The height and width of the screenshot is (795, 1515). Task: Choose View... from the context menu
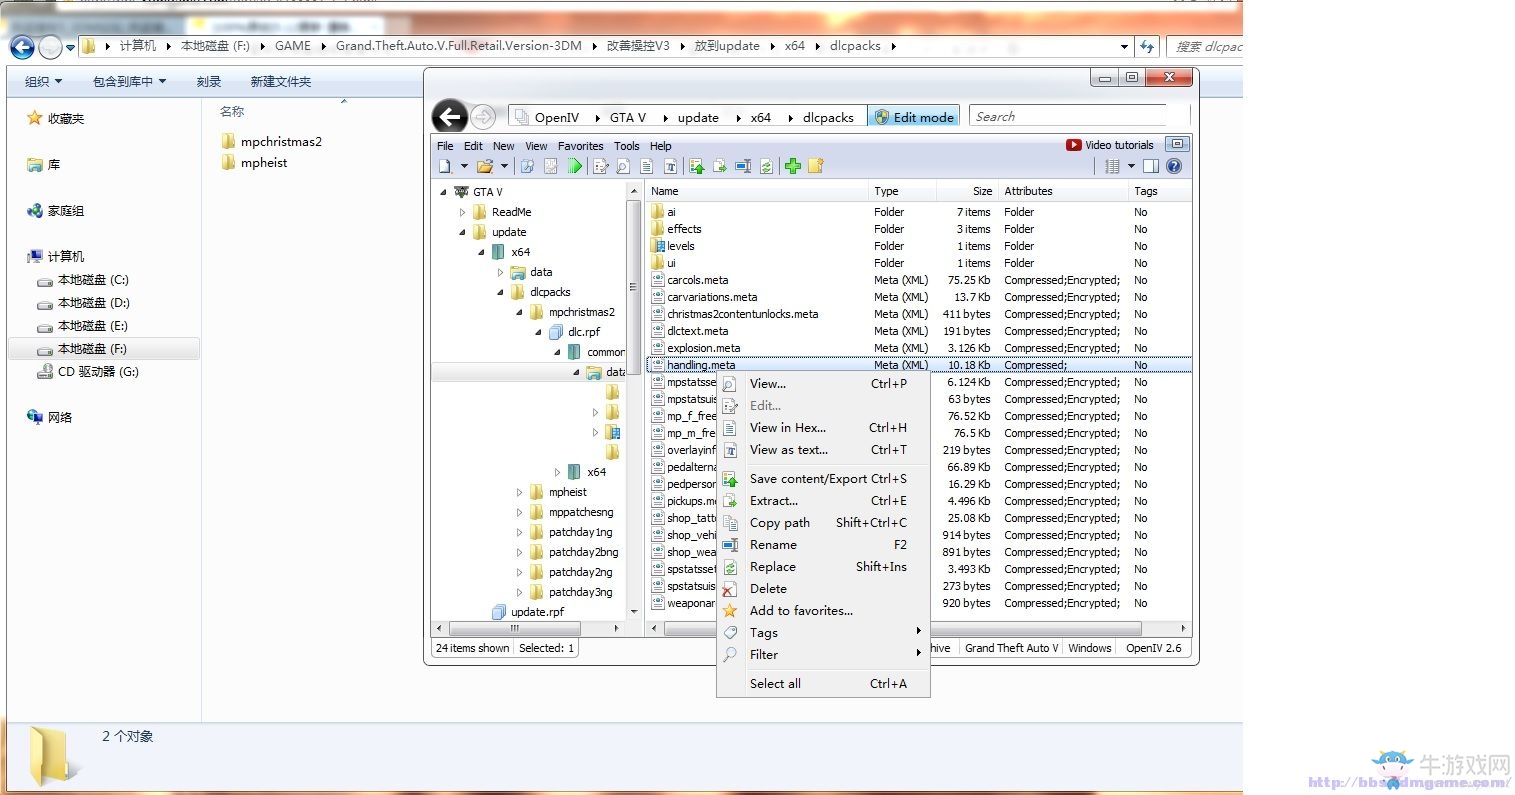pyautogui.click(x=823, y=383)
